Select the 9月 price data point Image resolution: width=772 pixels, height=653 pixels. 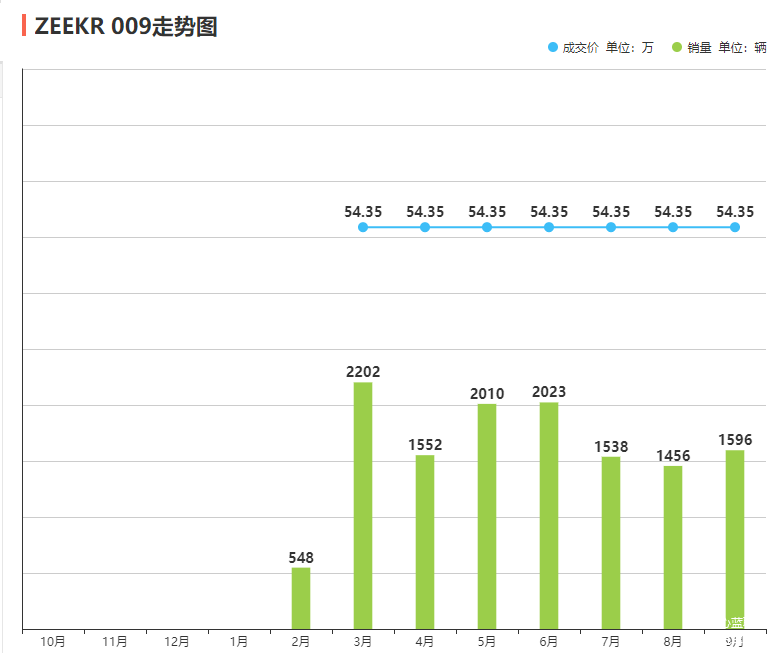(735, 227)
